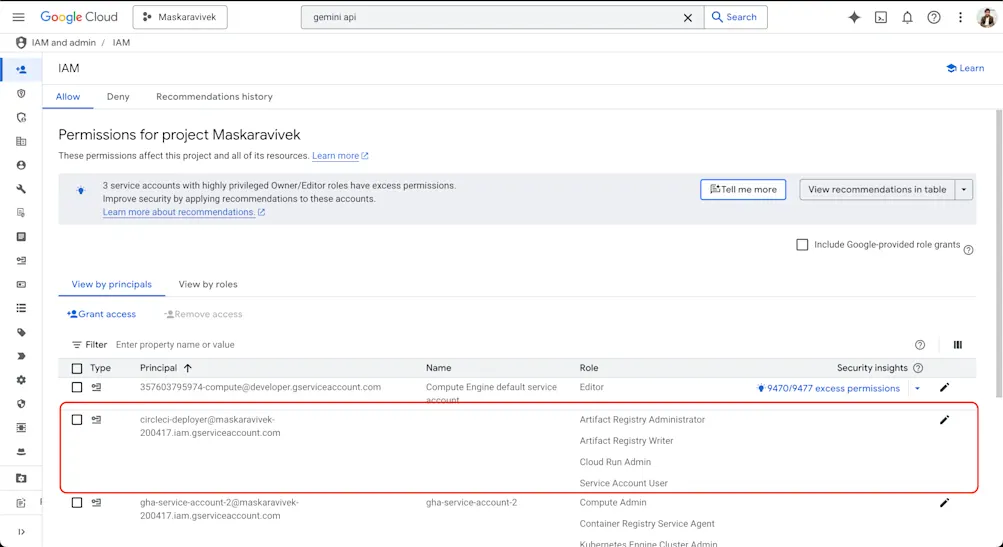1003x547 pixels.
Task: Edit the gha-service-account-2 principal with pencil
Action: click(944, 503)
